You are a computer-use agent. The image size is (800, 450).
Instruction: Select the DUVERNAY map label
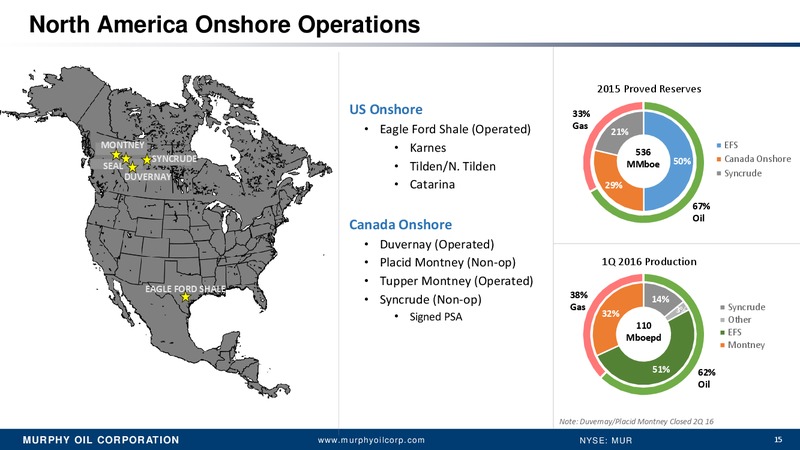coord(147,177)
